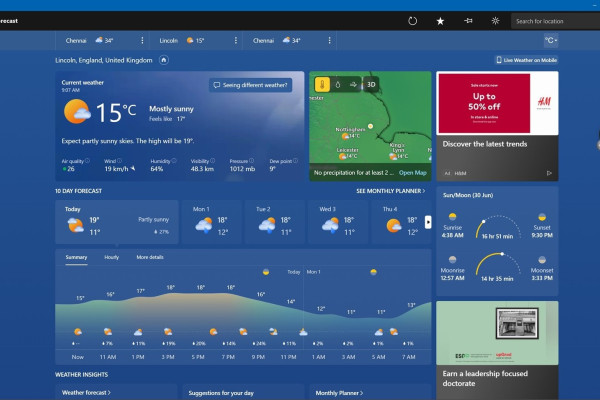Open Live Weather on Mobile
The width and height of the screenshot is (600, 400).
526,60
